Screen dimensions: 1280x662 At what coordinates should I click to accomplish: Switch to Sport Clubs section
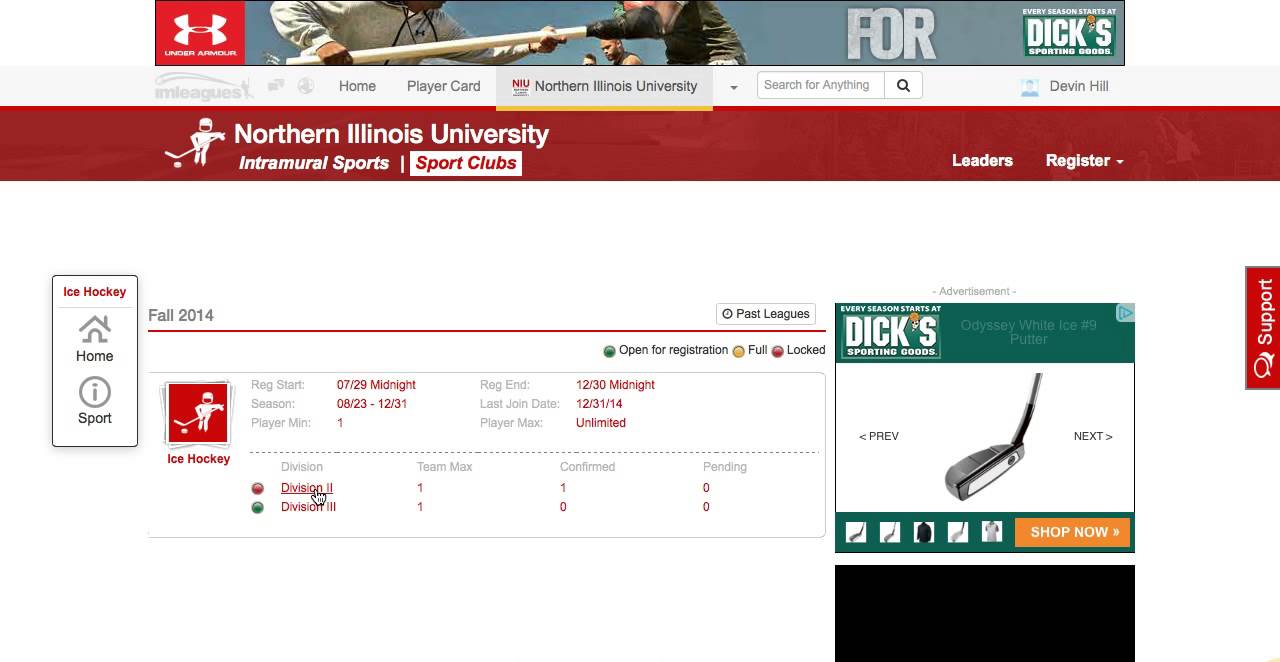[466, 163]
